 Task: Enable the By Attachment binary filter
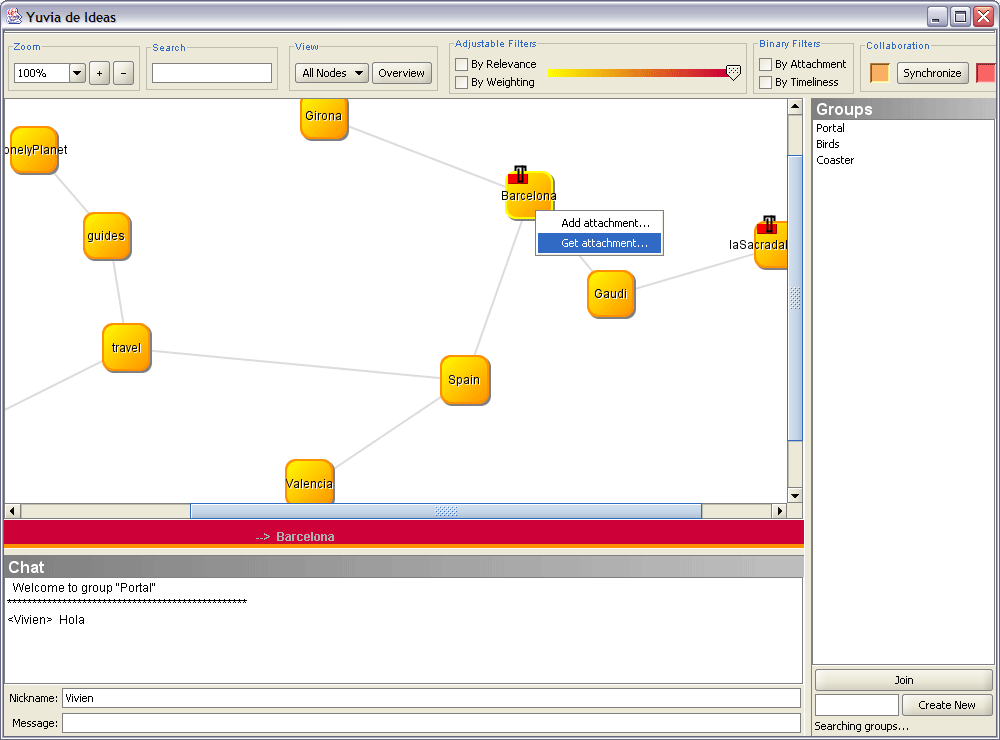765,64
